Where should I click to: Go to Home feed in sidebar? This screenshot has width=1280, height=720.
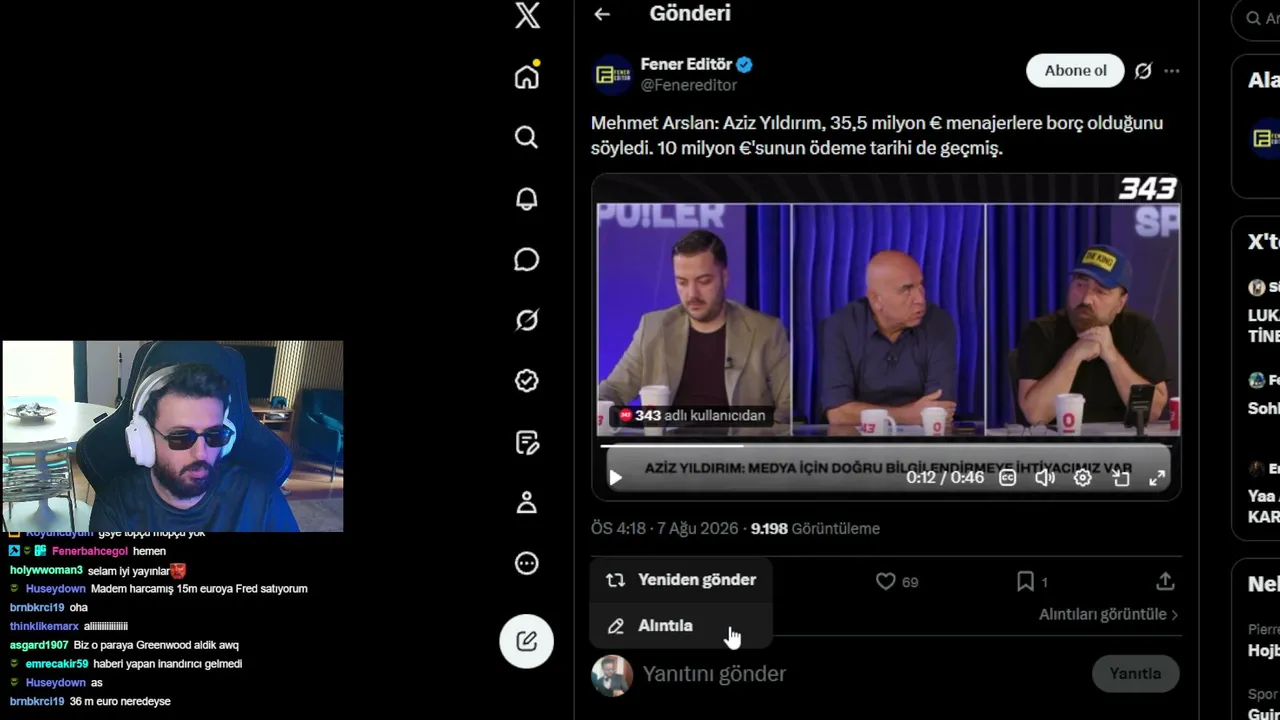point(527,76)
